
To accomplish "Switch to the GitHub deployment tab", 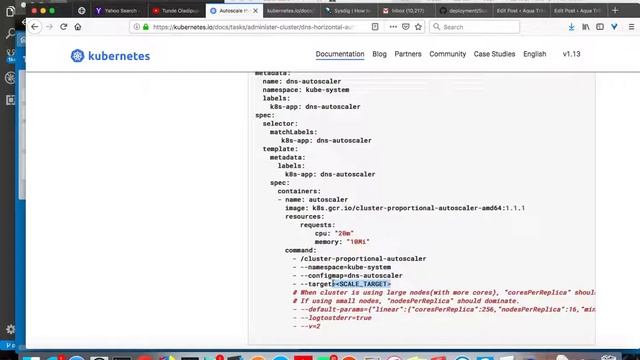I will (463, 11).
